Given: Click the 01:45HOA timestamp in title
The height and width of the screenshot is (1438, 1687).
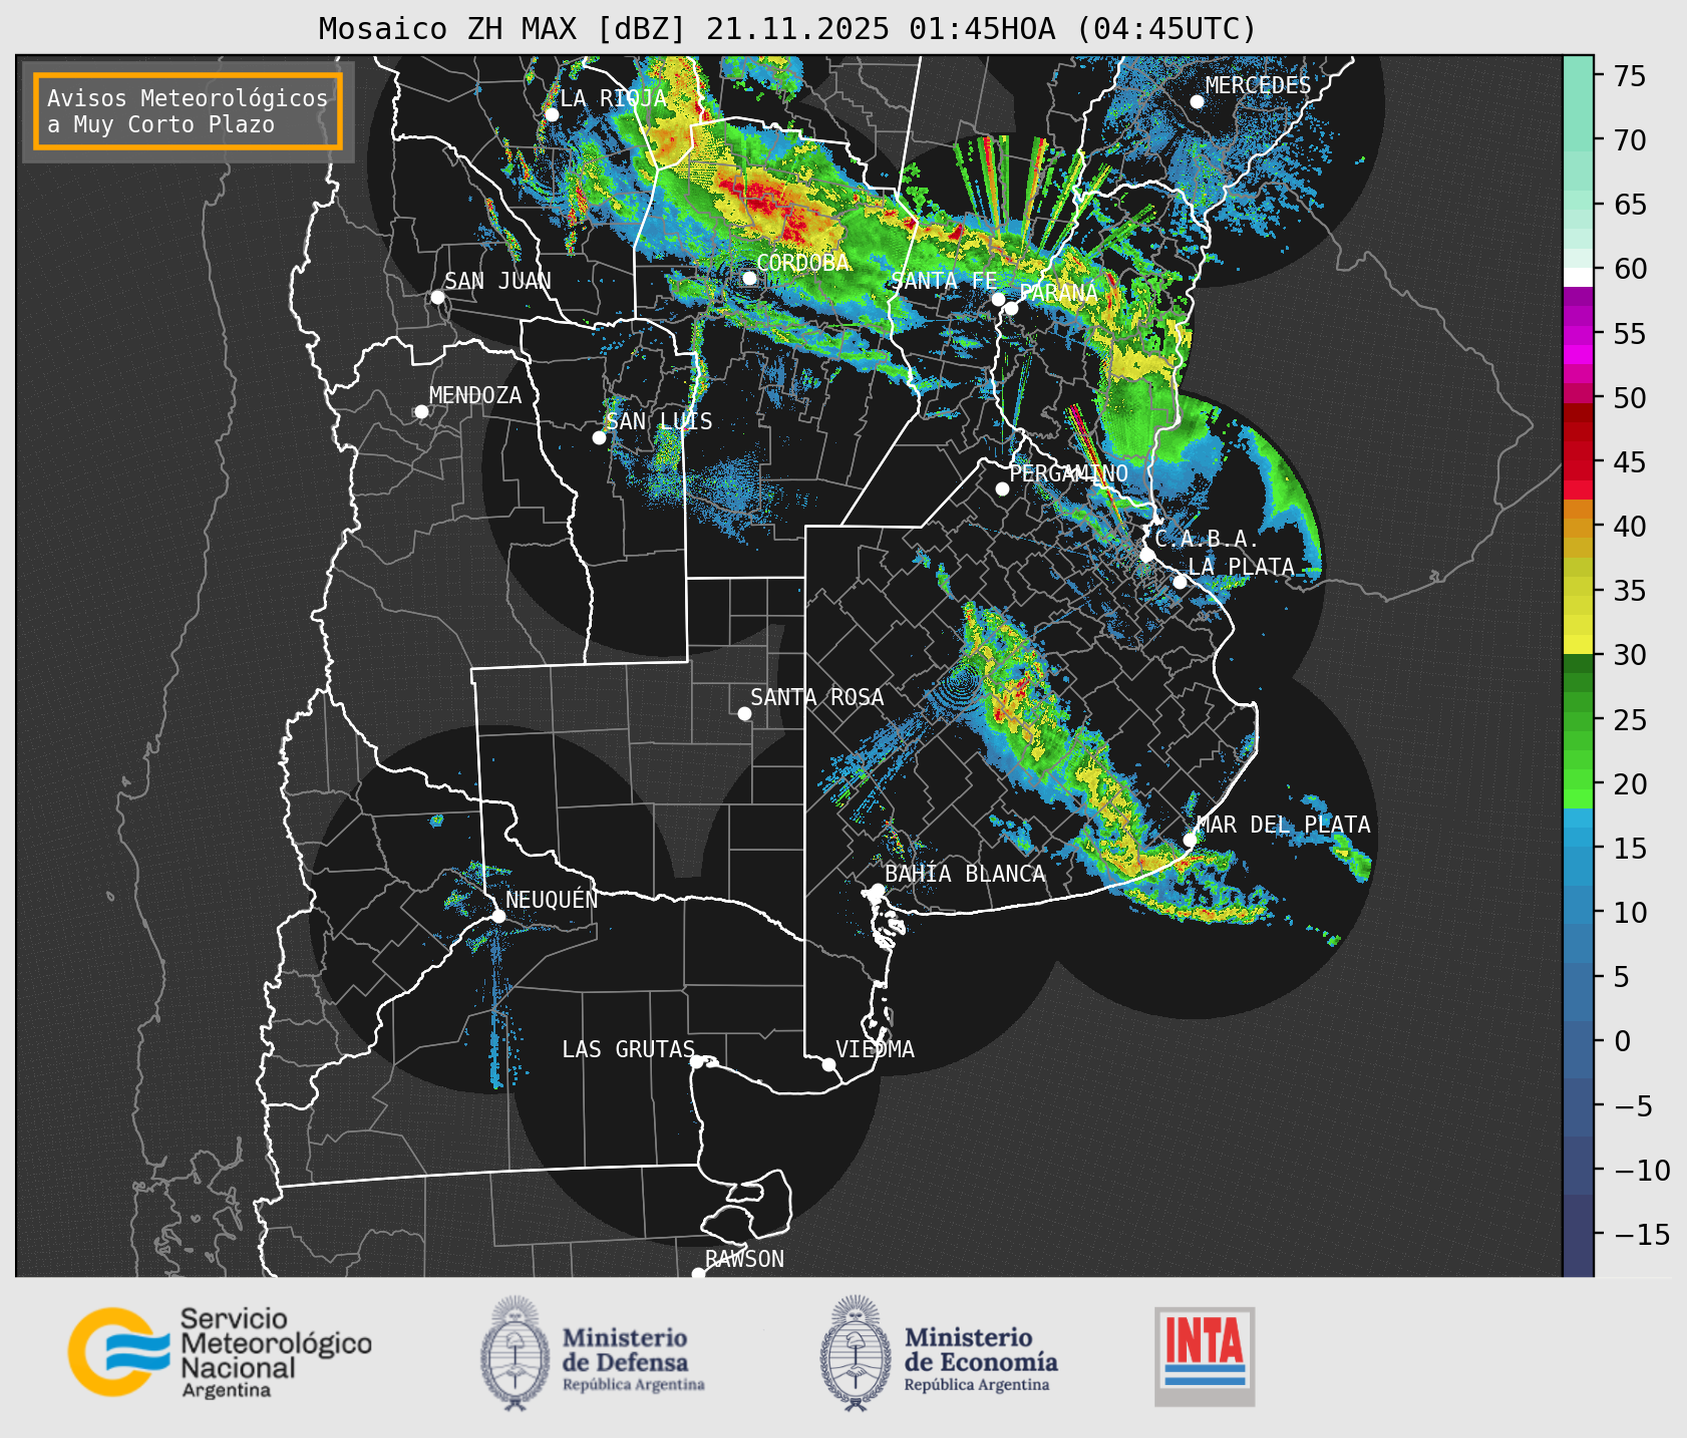Looking at the screenshot, I should point(981,29).
